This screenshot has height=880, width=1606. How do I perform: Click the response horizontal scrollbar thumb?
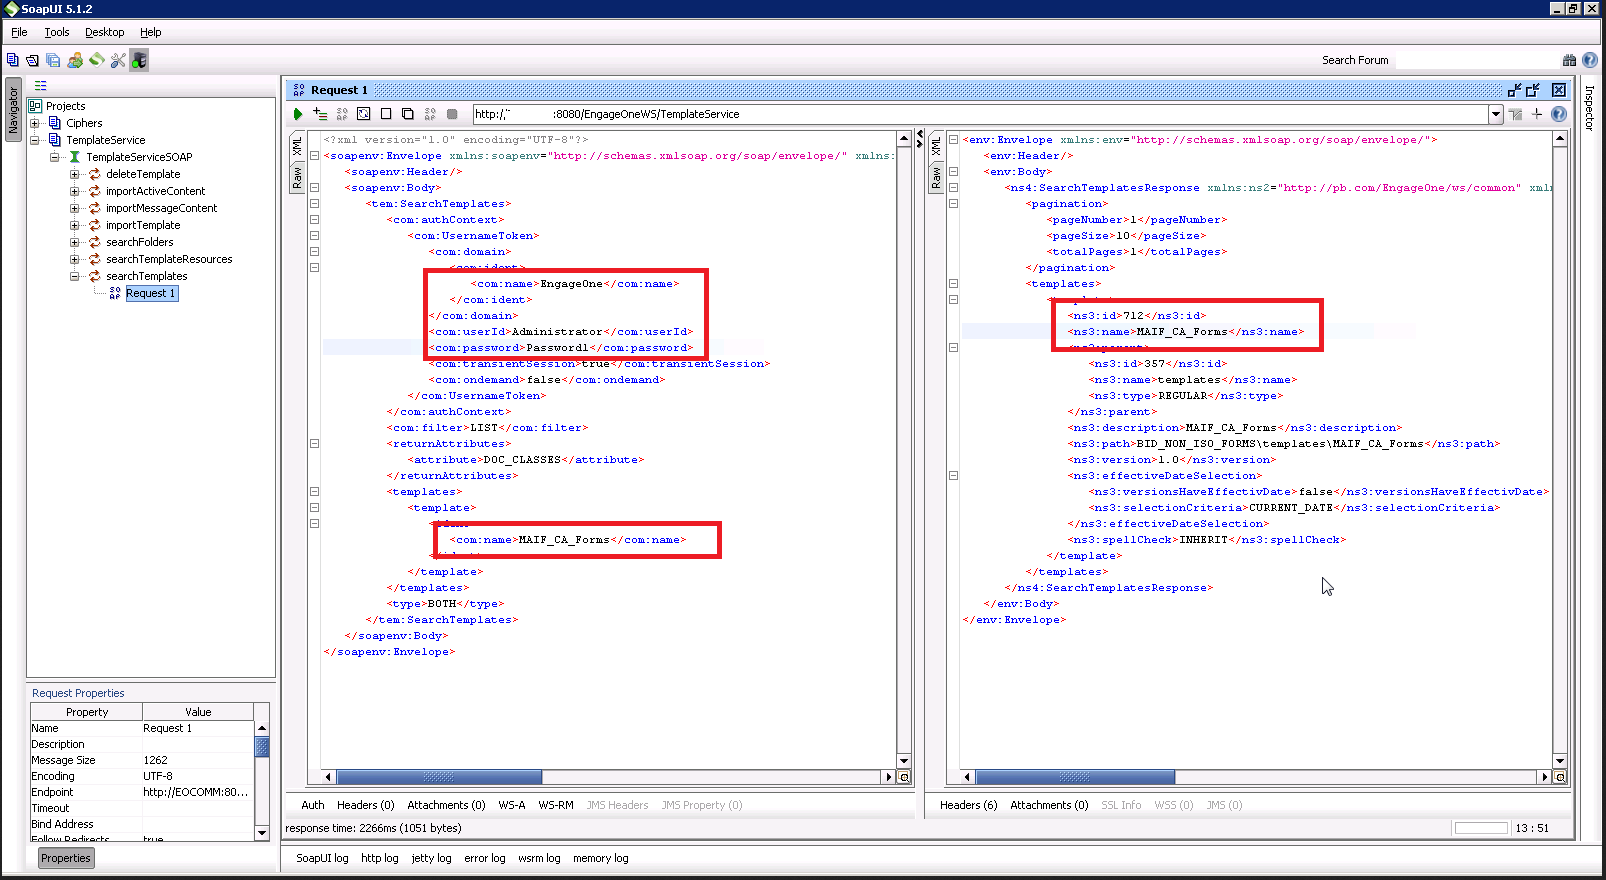pos(1075,777)
